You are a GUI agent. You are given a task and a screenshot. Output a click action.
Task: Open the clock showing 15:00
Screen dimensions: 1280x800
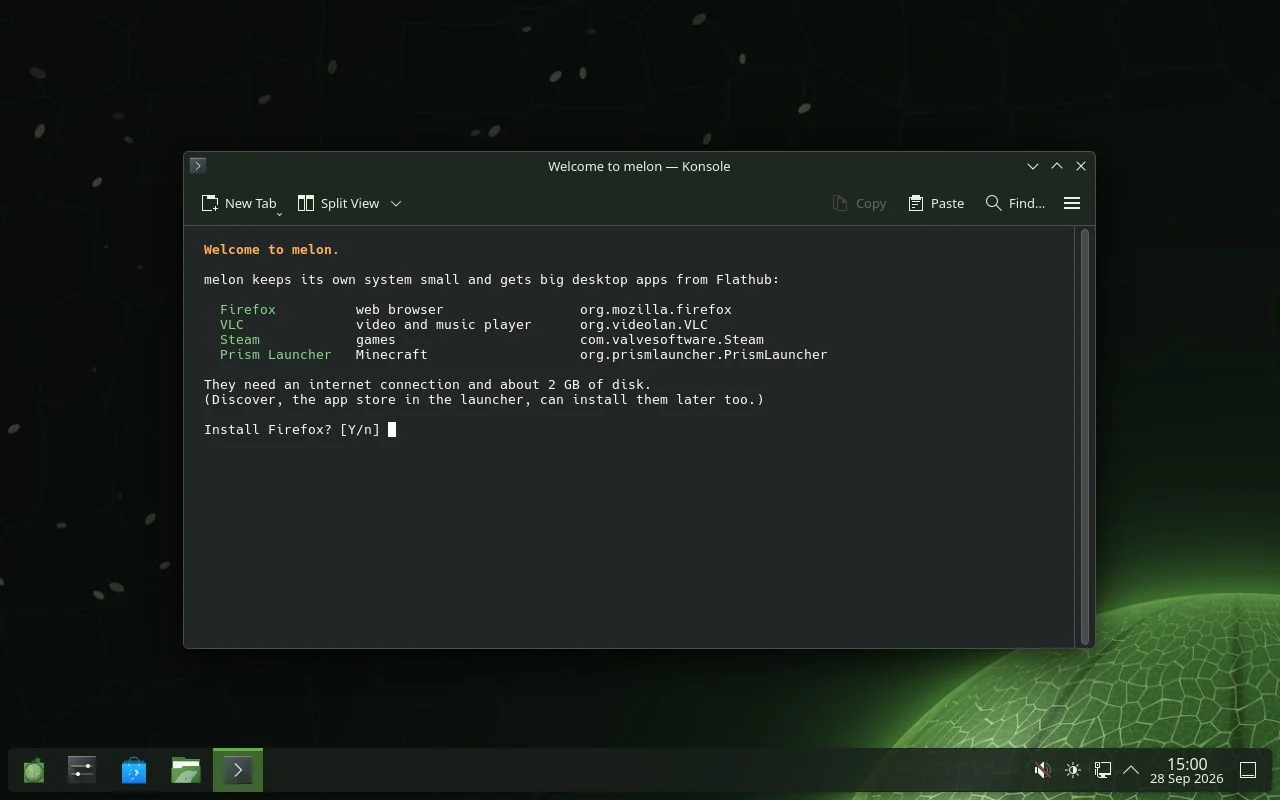click(x=1187, y=770)
